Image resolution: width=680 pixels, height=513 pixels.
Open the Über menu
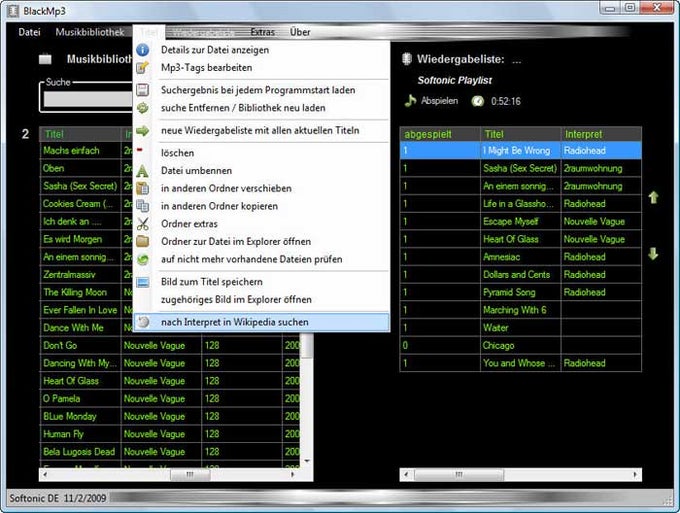click(300, 32)
